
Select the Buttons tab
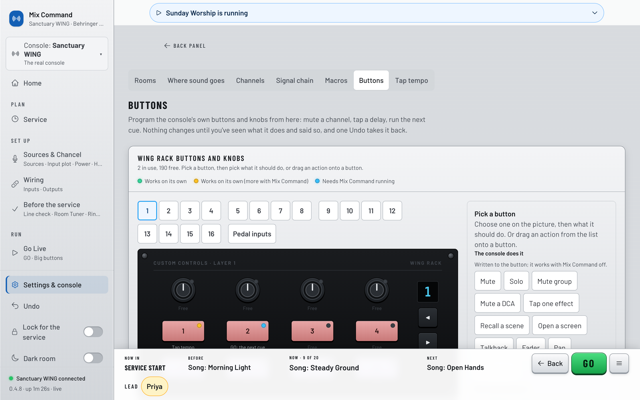coord(371,80)
